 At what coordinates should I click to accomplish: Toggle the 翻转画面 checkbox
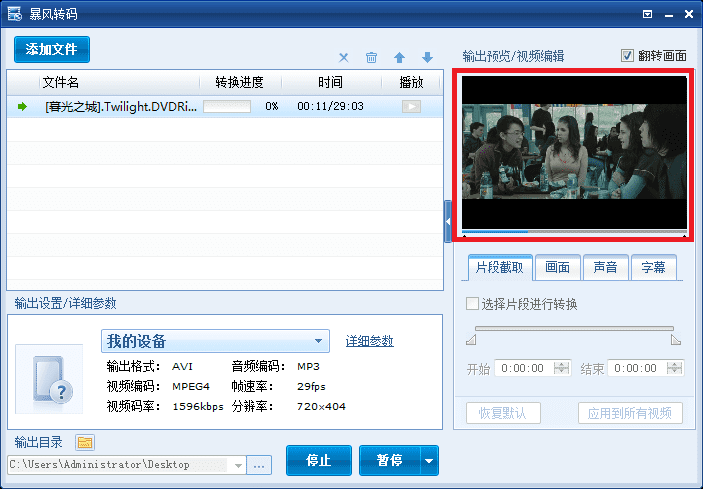click(x=627, y=56)
